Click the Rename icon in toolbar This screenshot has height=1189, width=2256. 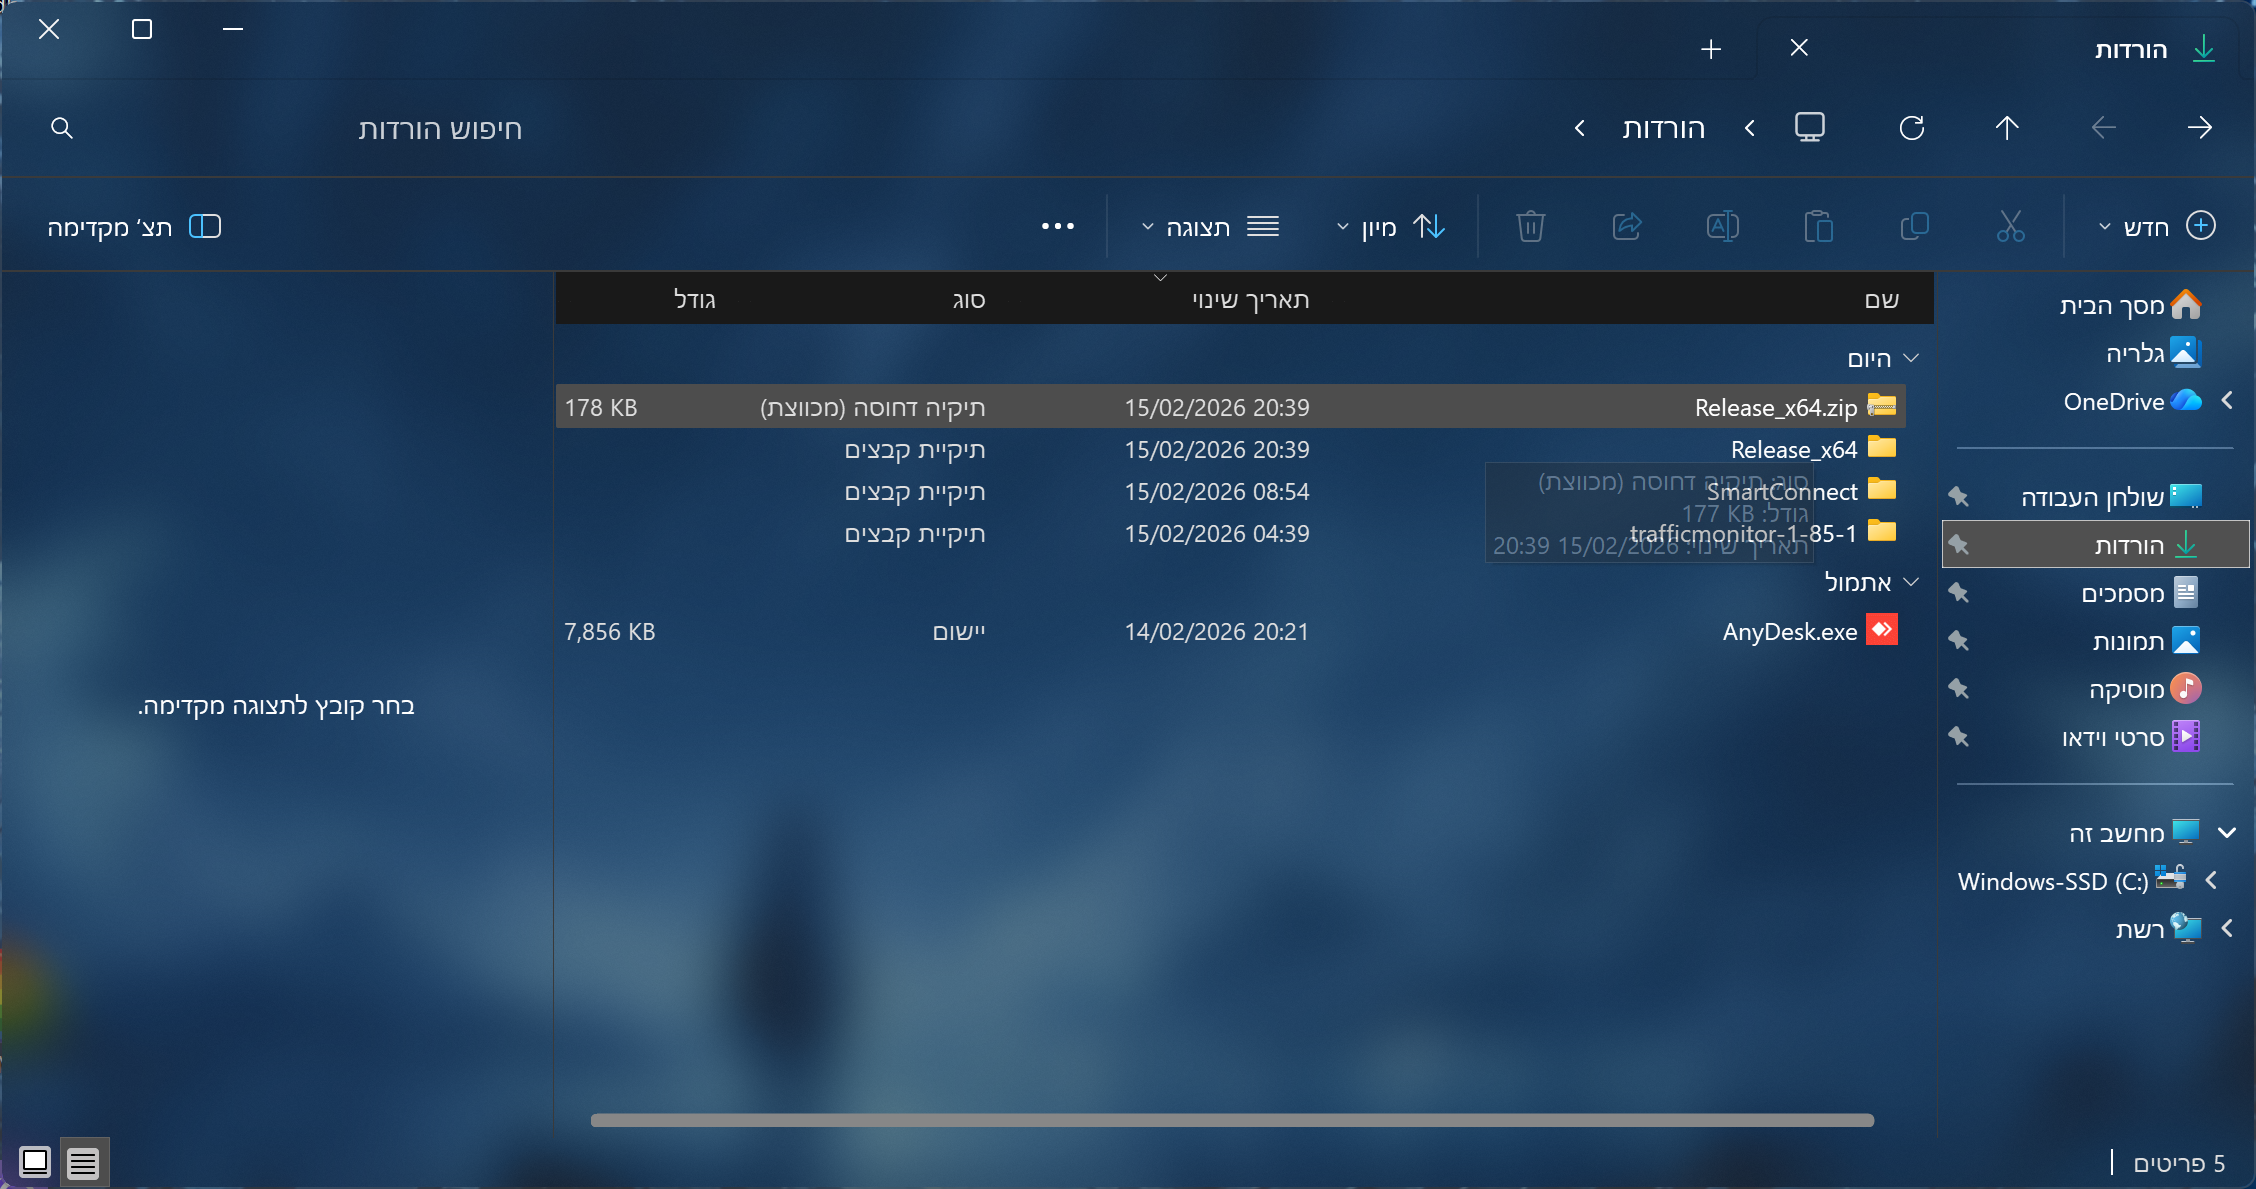[1722, 227]
